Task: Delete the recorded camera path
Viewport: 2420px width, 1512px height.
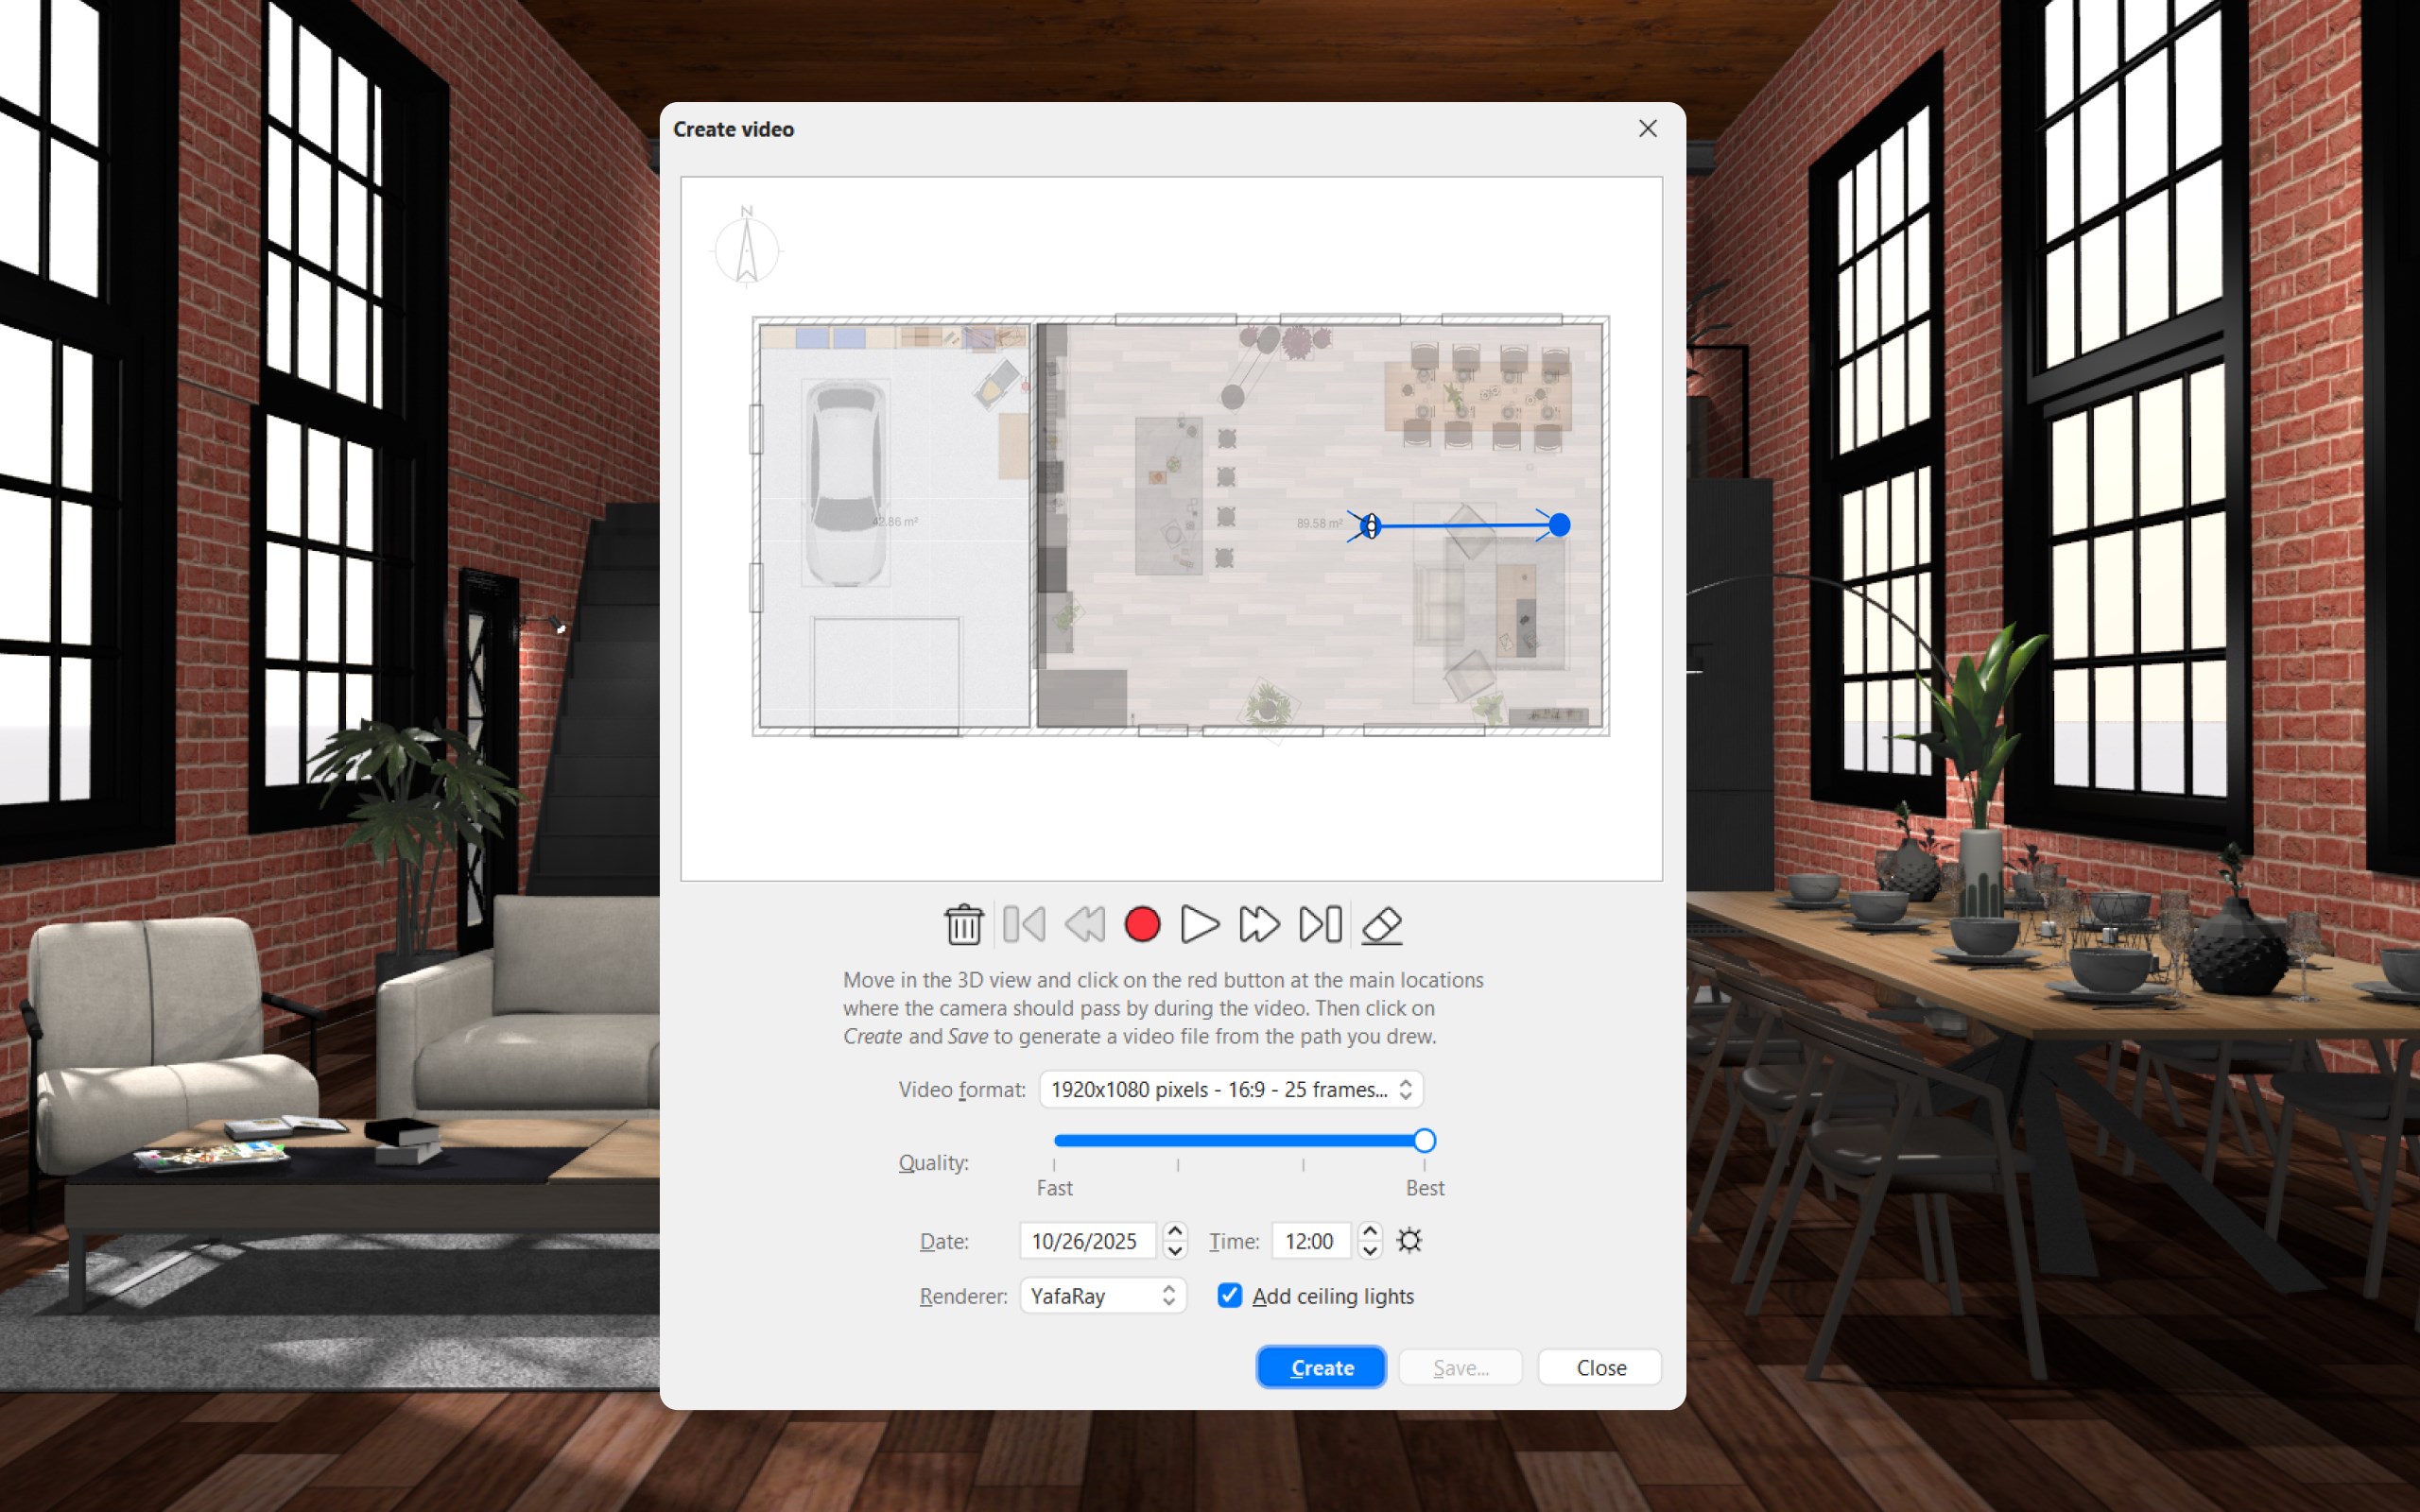Action: click(x=962, y=924)
